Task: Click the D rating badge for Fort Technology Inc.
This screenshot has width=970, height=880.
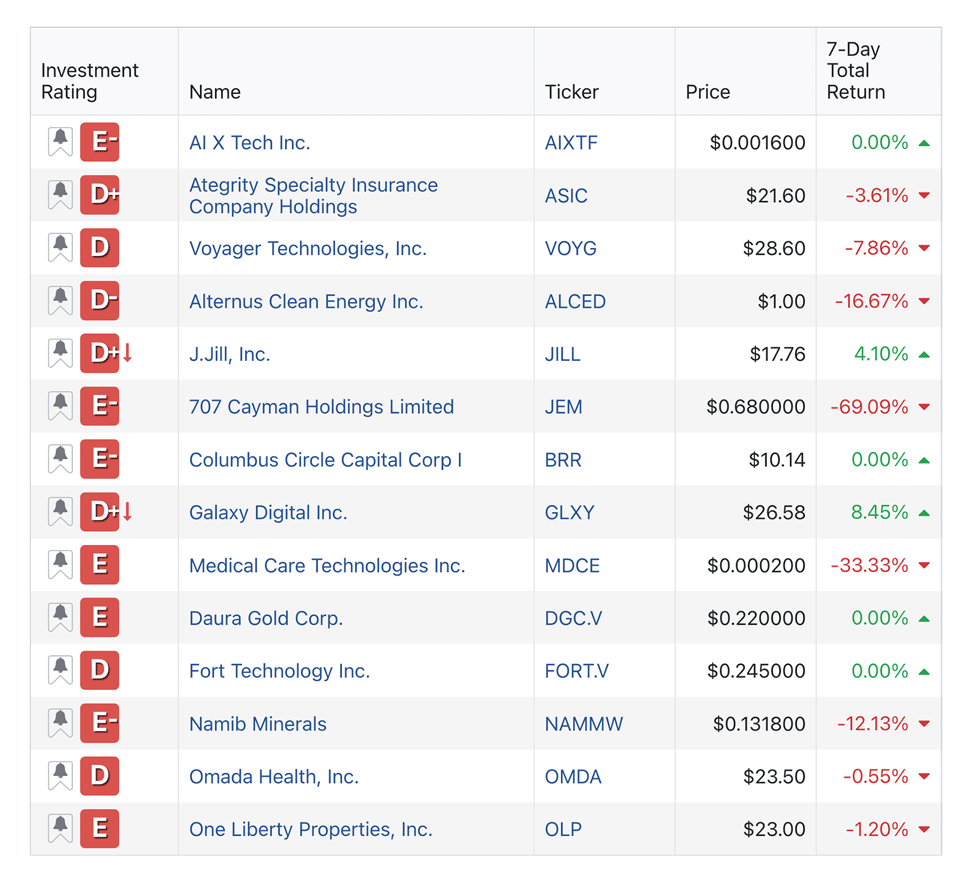Action: [x=100, y=671]
